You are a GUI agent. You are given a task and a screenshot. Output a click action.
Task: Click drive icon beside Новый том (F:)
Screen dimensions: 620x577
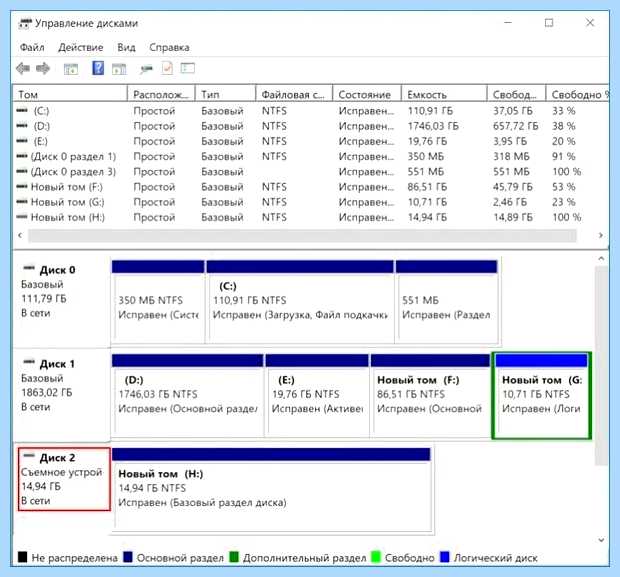pyautogui.click(x=22, y=187)
